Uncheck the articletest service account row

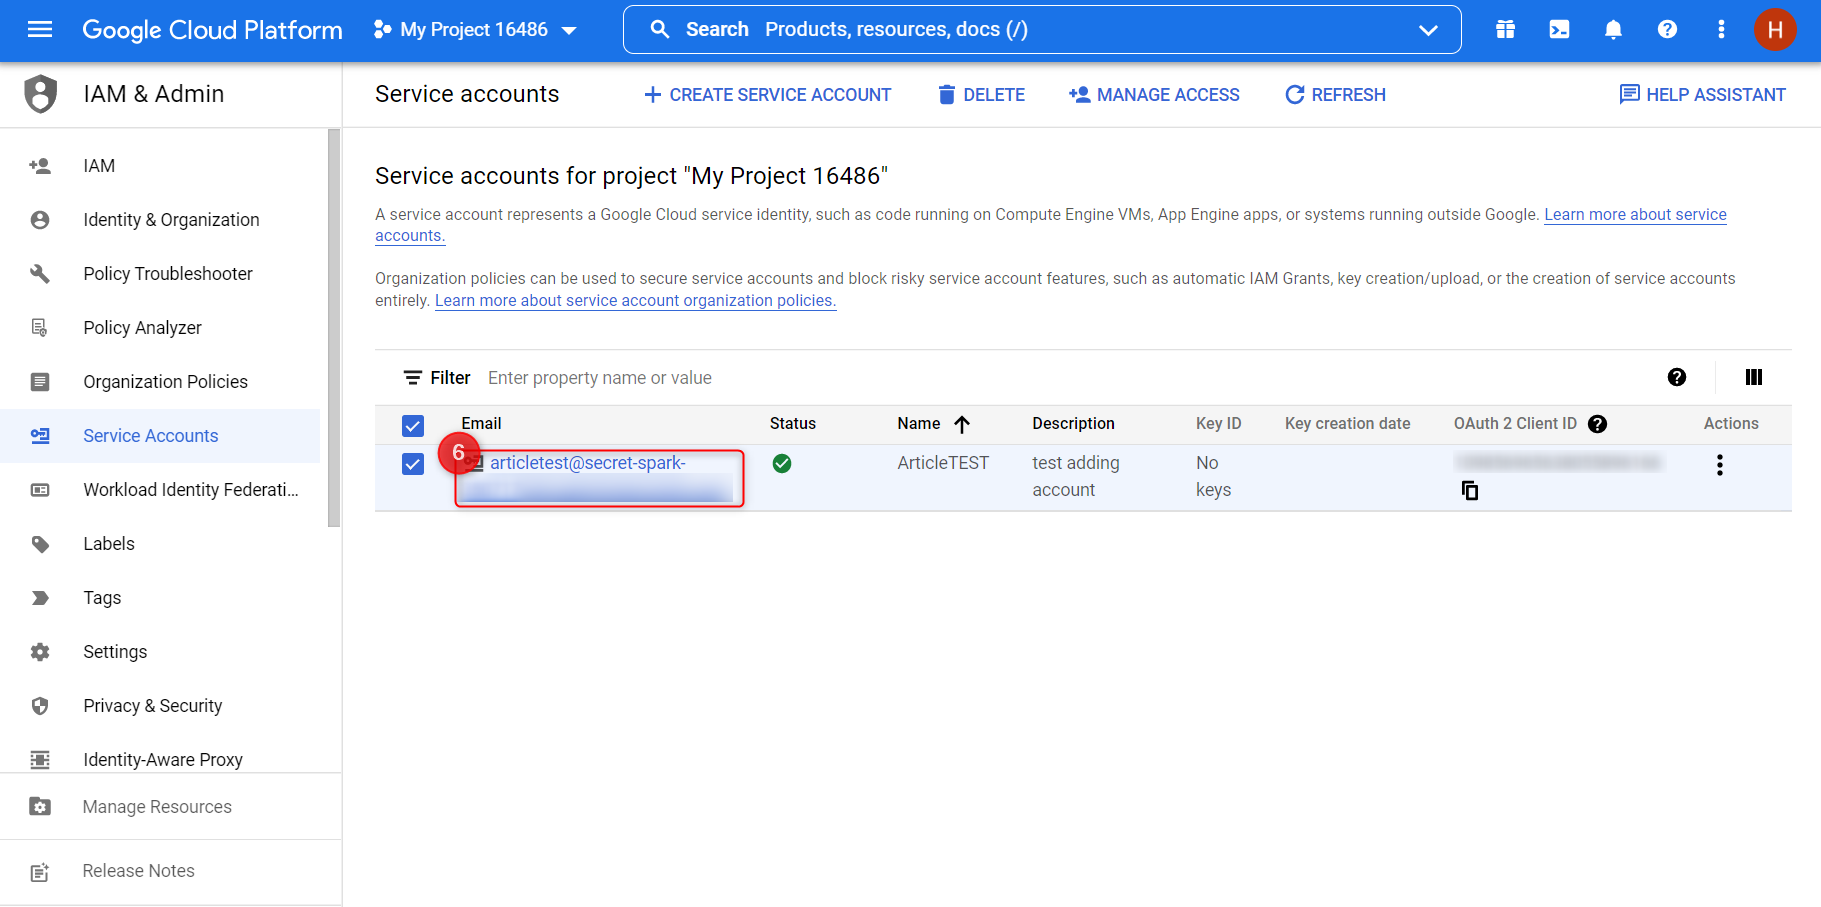click(413, 464)
